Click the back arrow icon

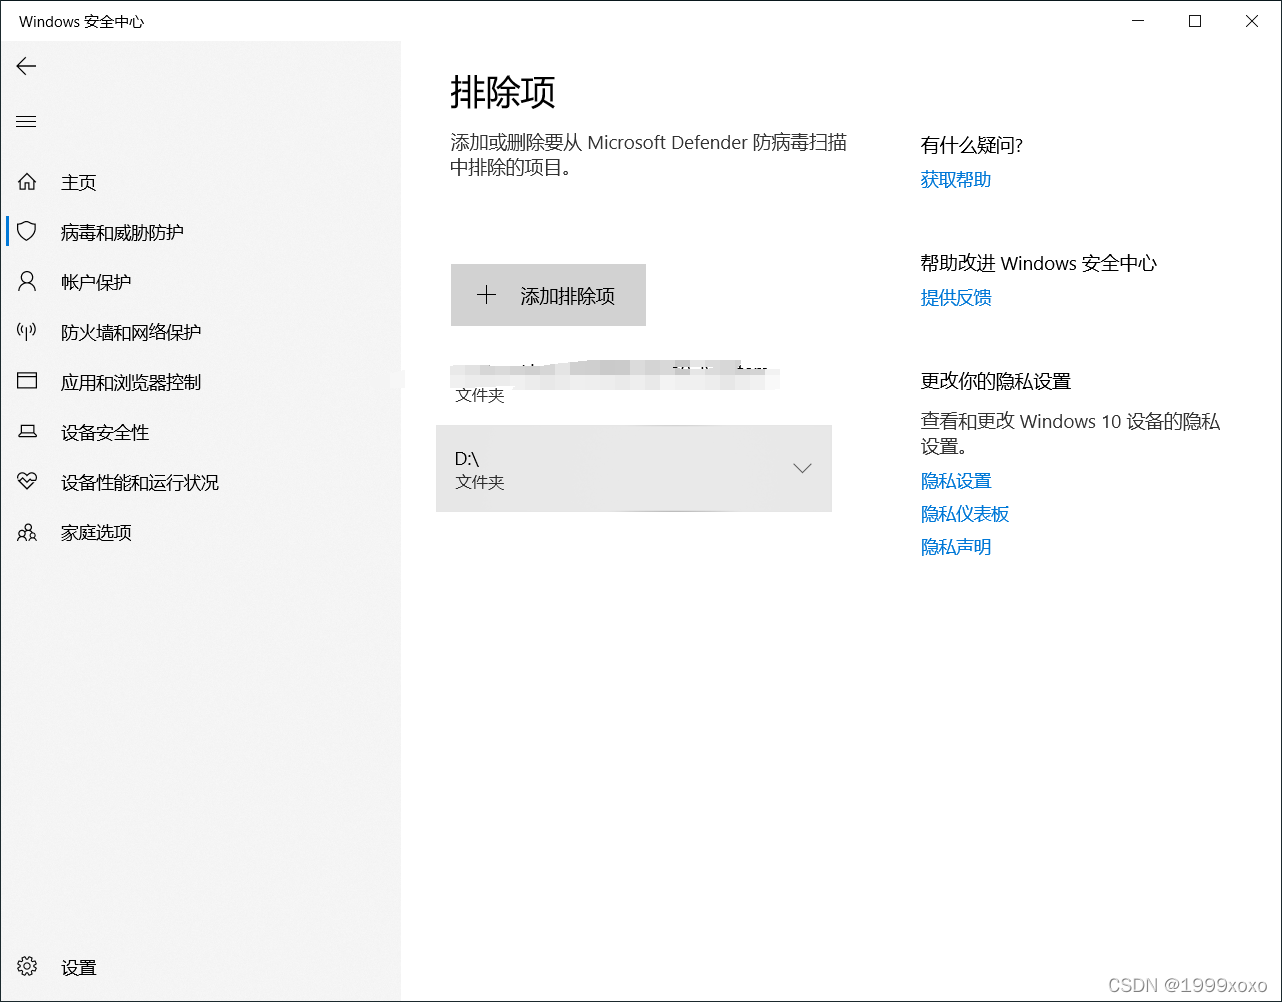(27, 66)
